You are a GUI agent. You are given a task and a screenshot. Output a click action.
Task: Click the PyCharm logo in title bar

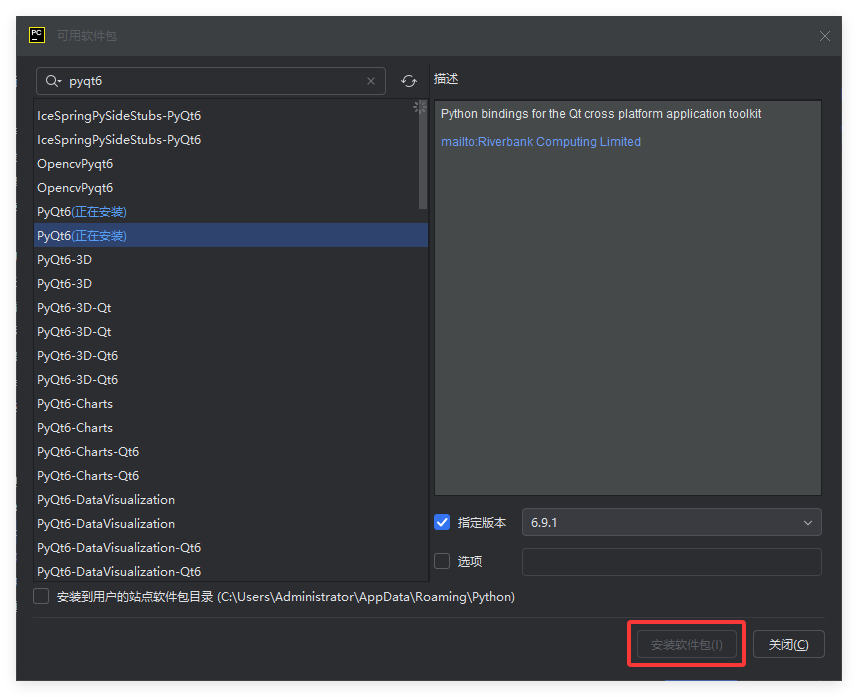point(37,36)
